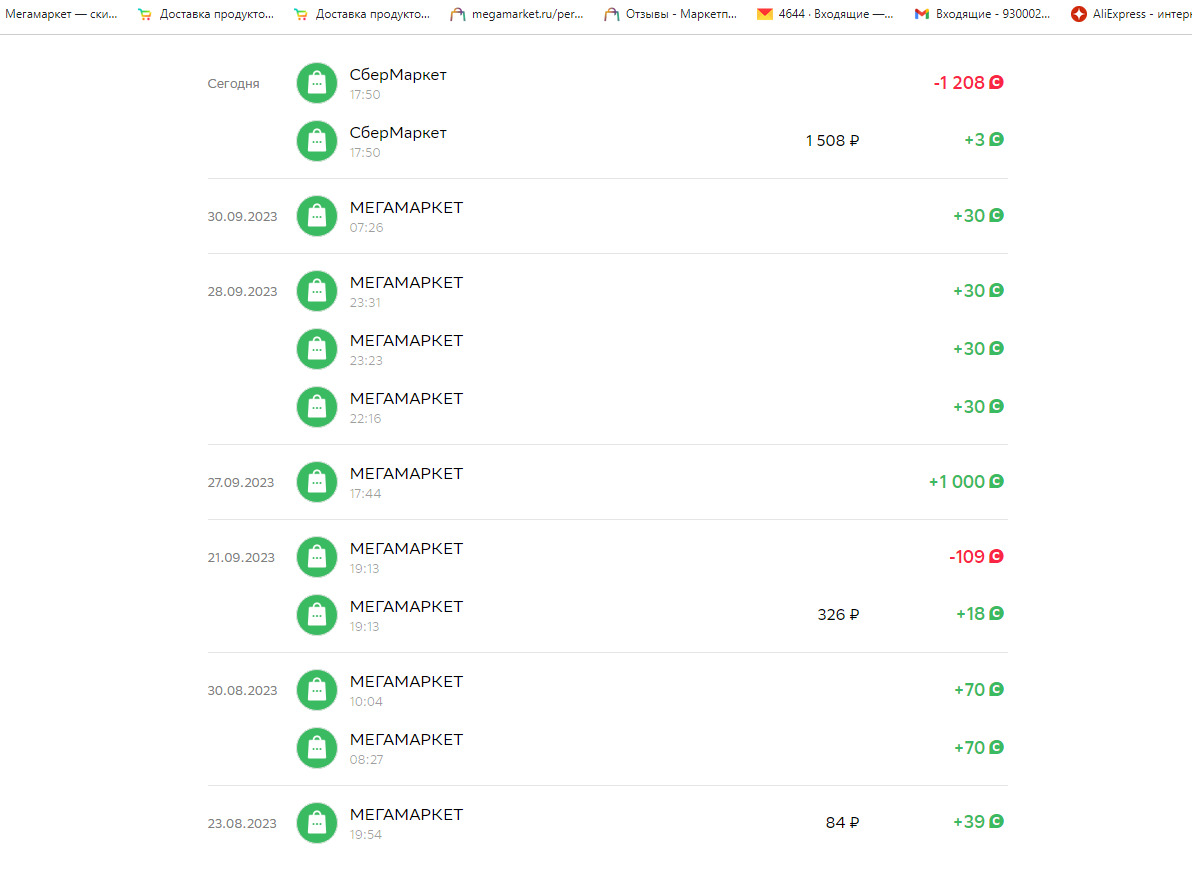
Task: Click МЕГАМАРКЕТ name in the 19:54 row
Action: pos(406,814)
